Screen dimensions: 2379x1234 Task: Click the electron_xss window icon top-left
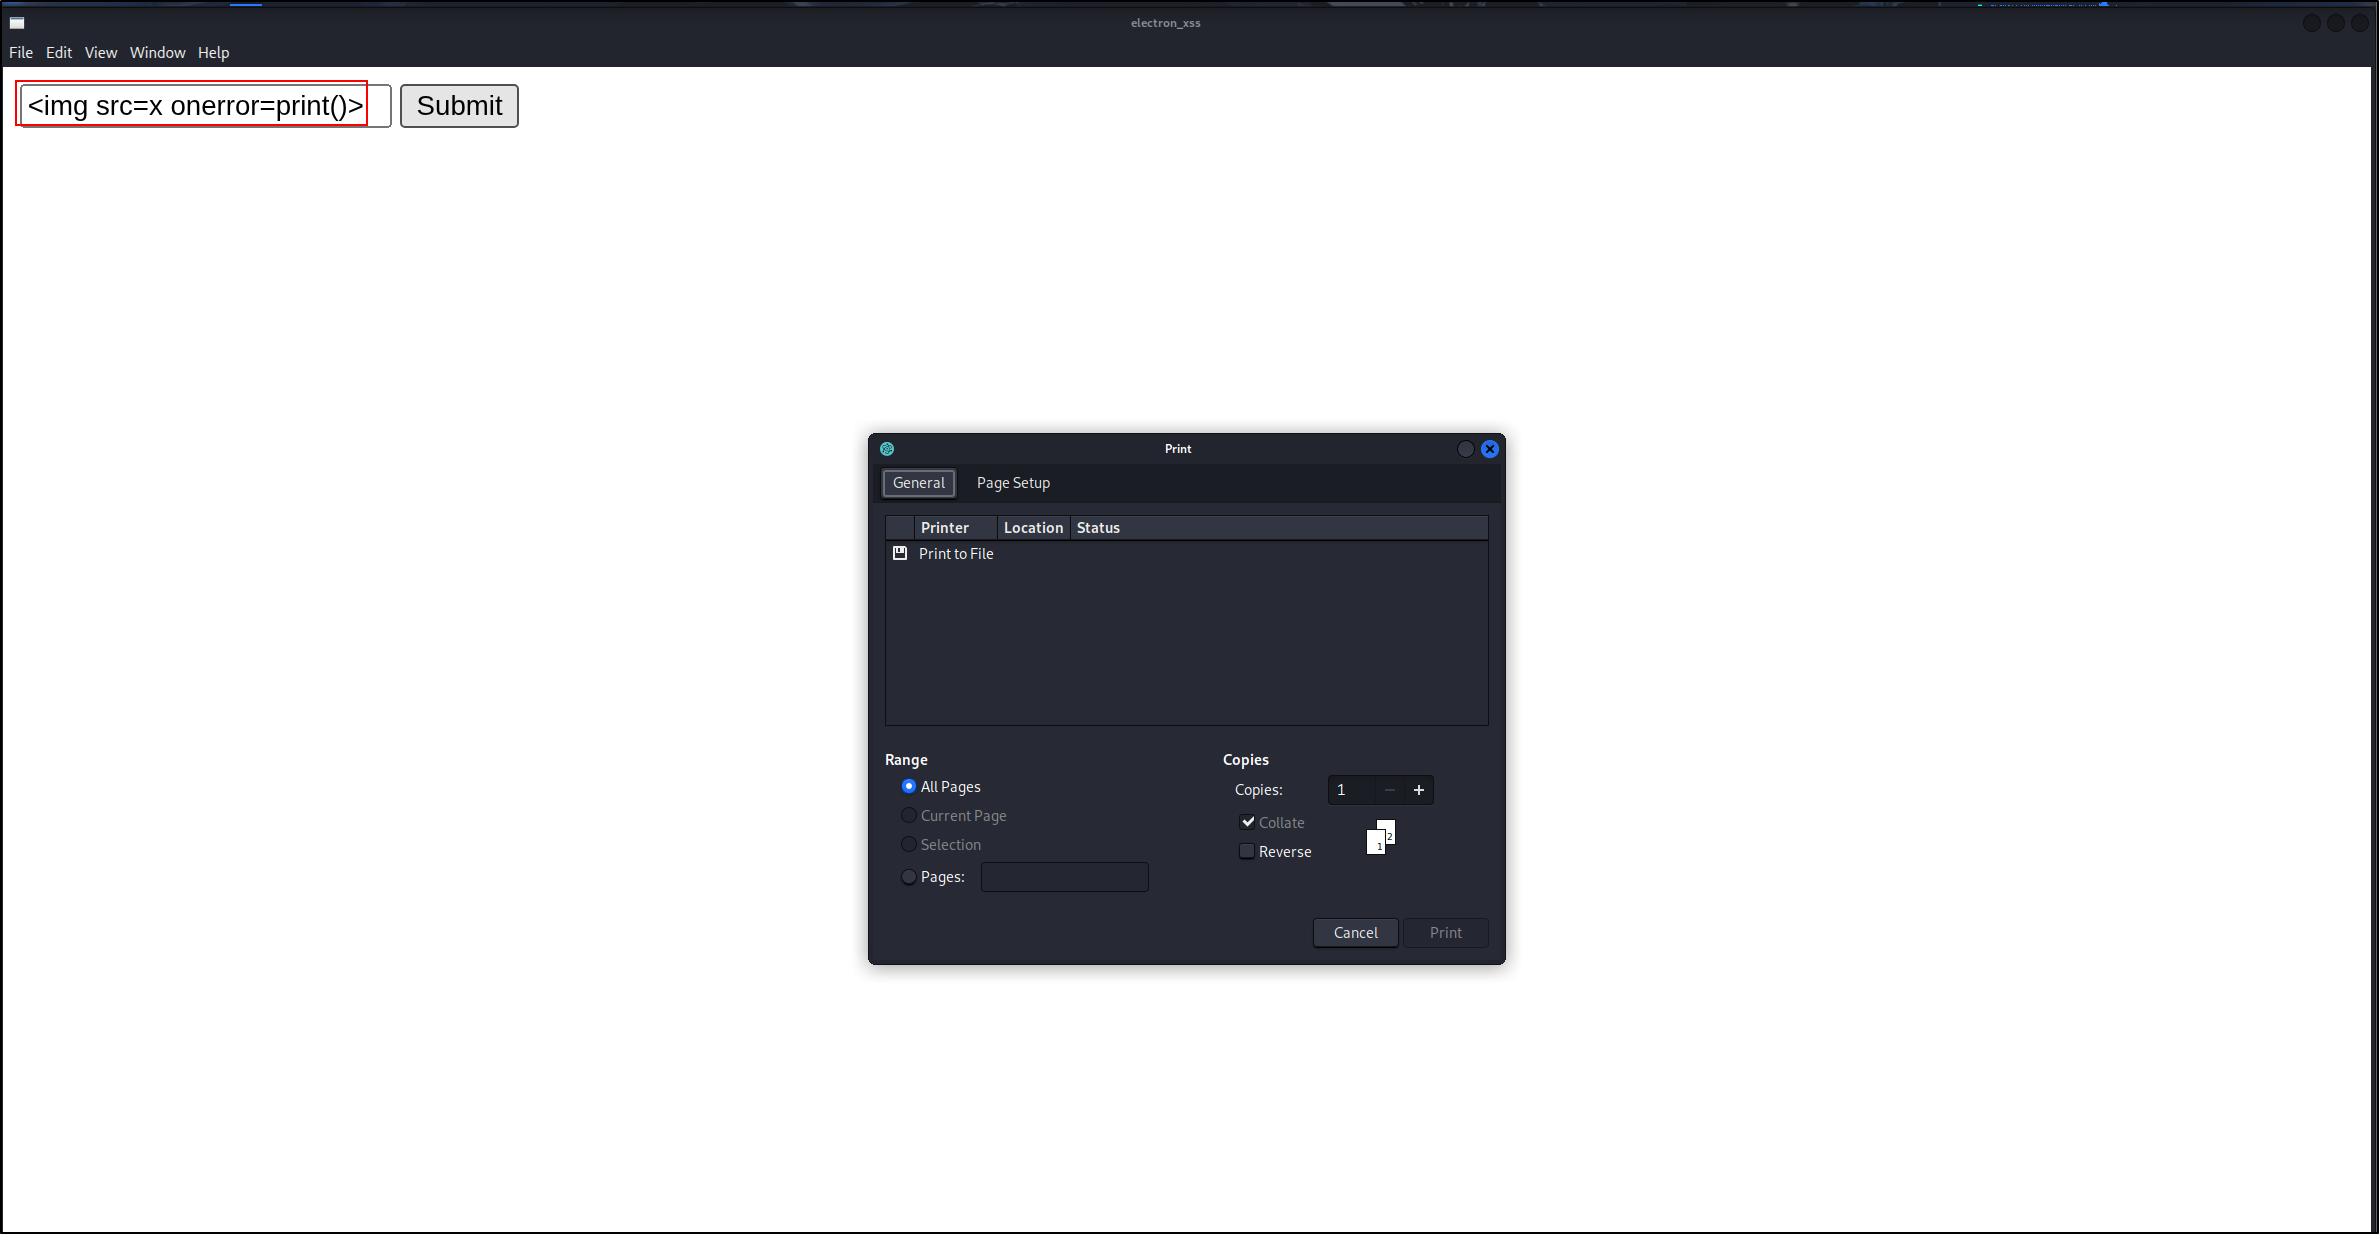click(17, 22)
